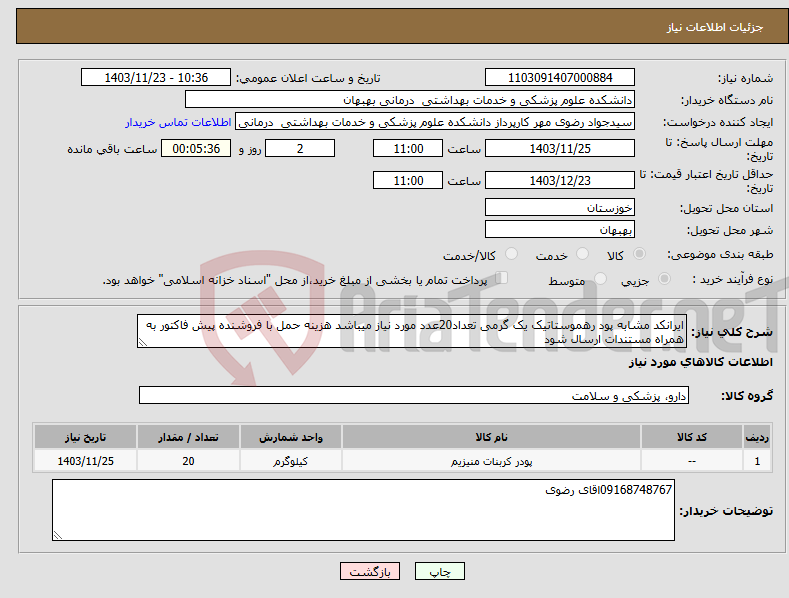Click the quantity cell 20

(x=188, y=461)
